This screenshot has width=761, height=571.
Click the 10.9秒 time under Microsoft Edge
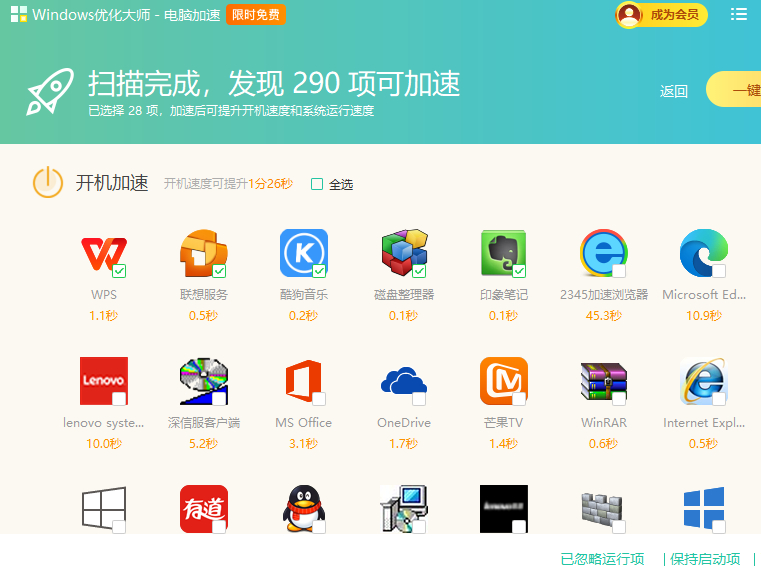(x=704, y=316)
